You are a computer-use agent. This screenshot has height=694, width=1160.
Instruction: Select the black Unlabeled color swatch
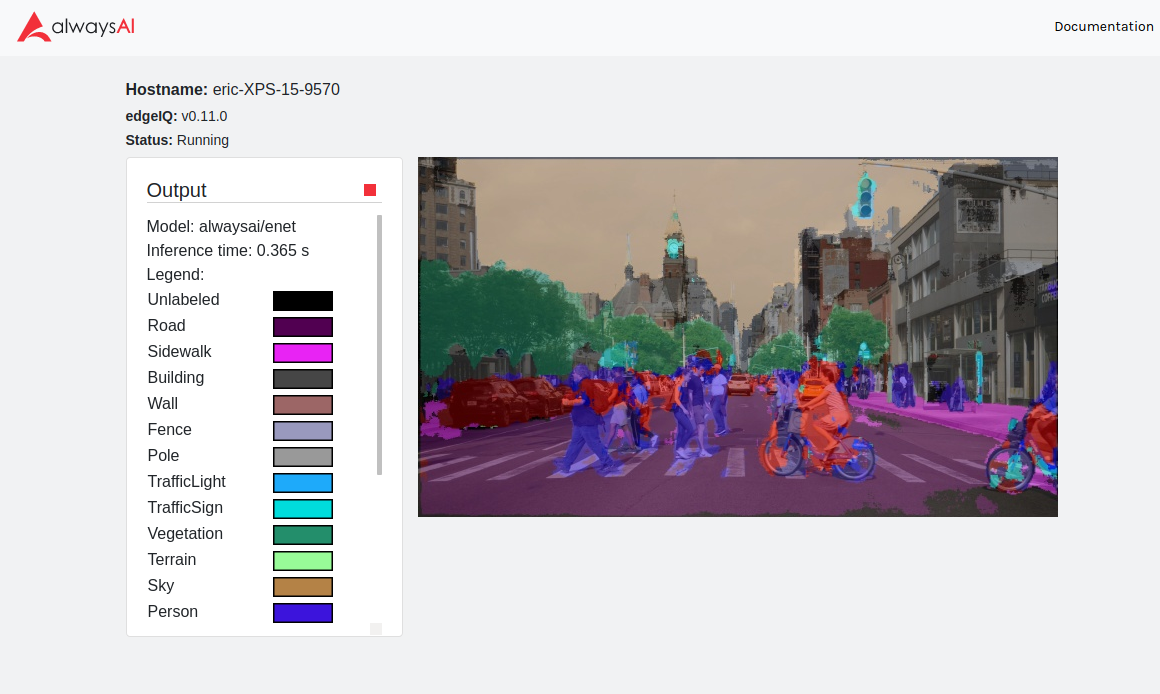point(302,300)
